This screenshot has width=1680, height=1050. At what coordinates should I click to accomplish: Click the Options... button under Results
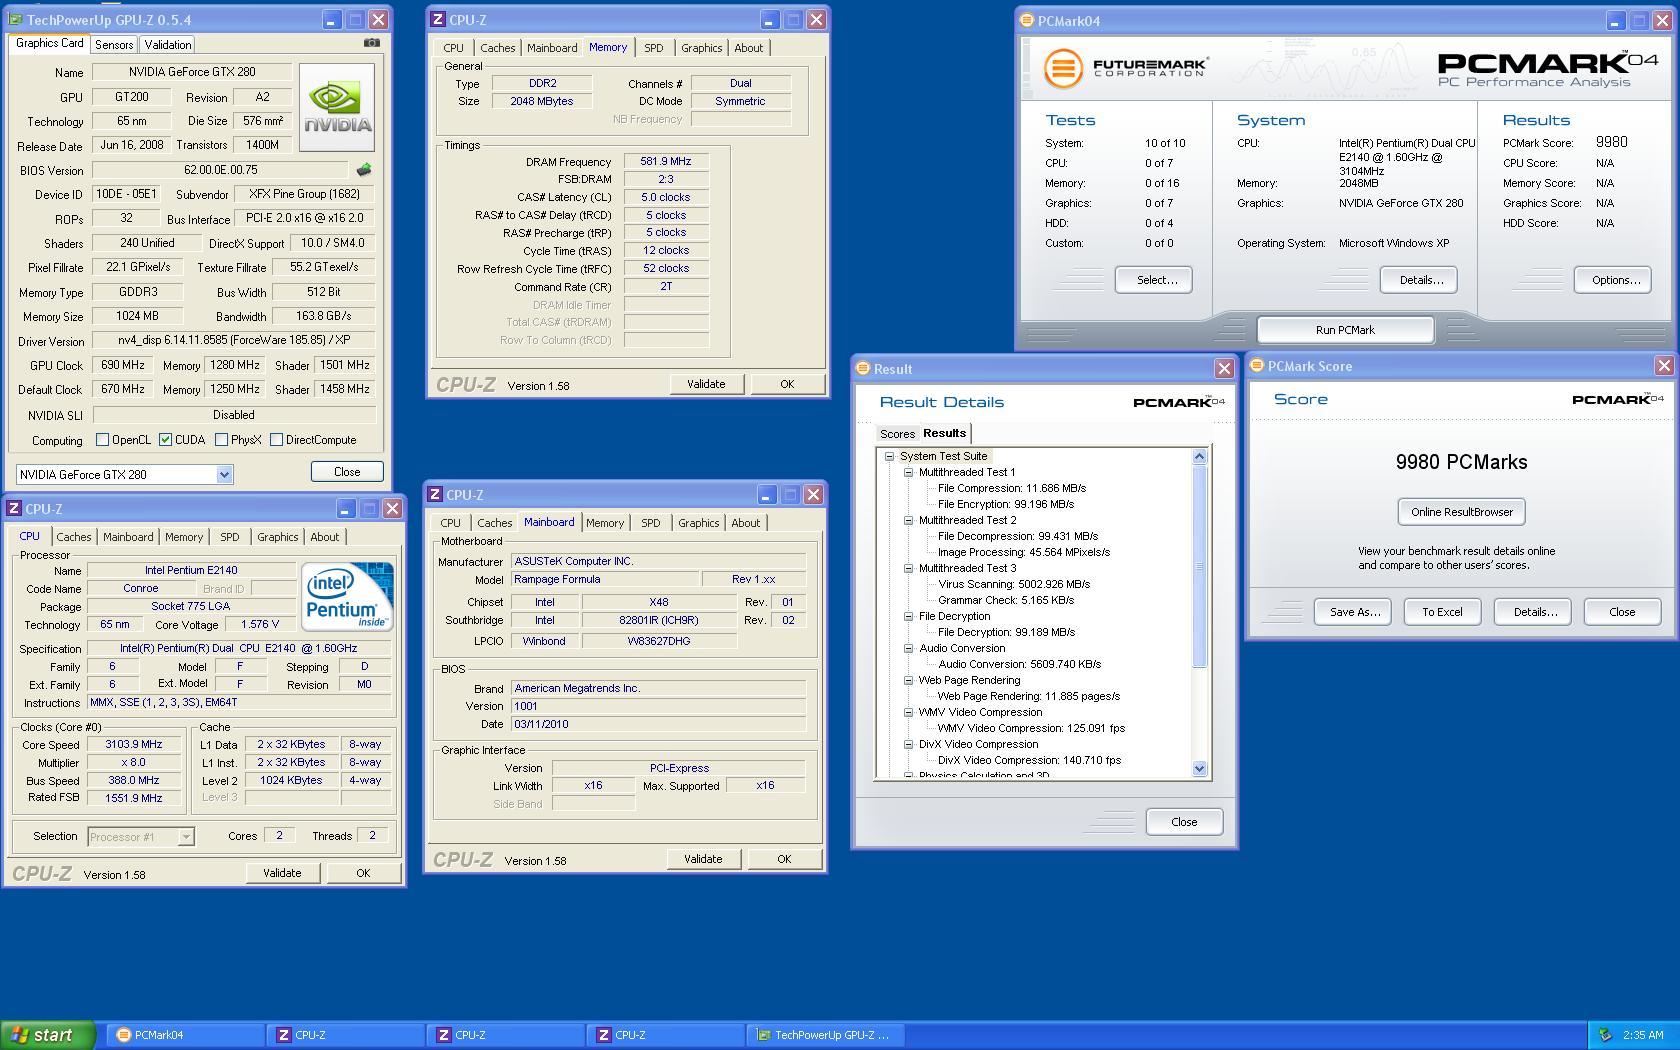[1615, 280]
